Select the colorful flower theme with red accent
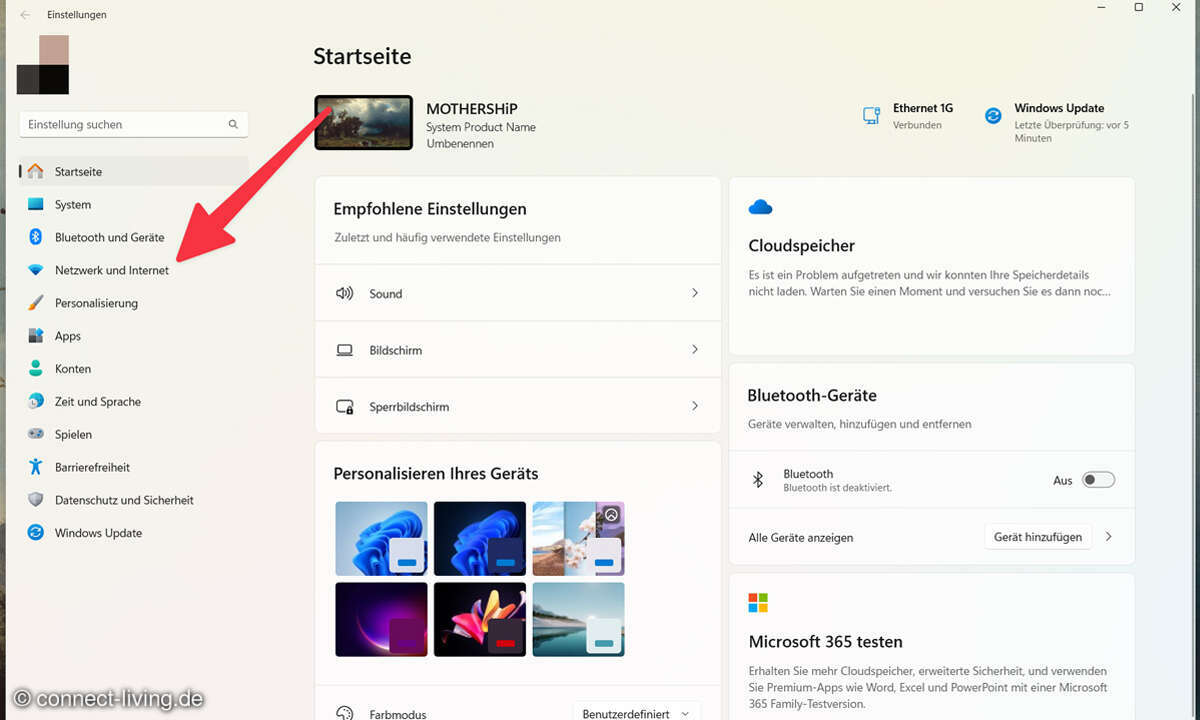 (x=480, y=619)
